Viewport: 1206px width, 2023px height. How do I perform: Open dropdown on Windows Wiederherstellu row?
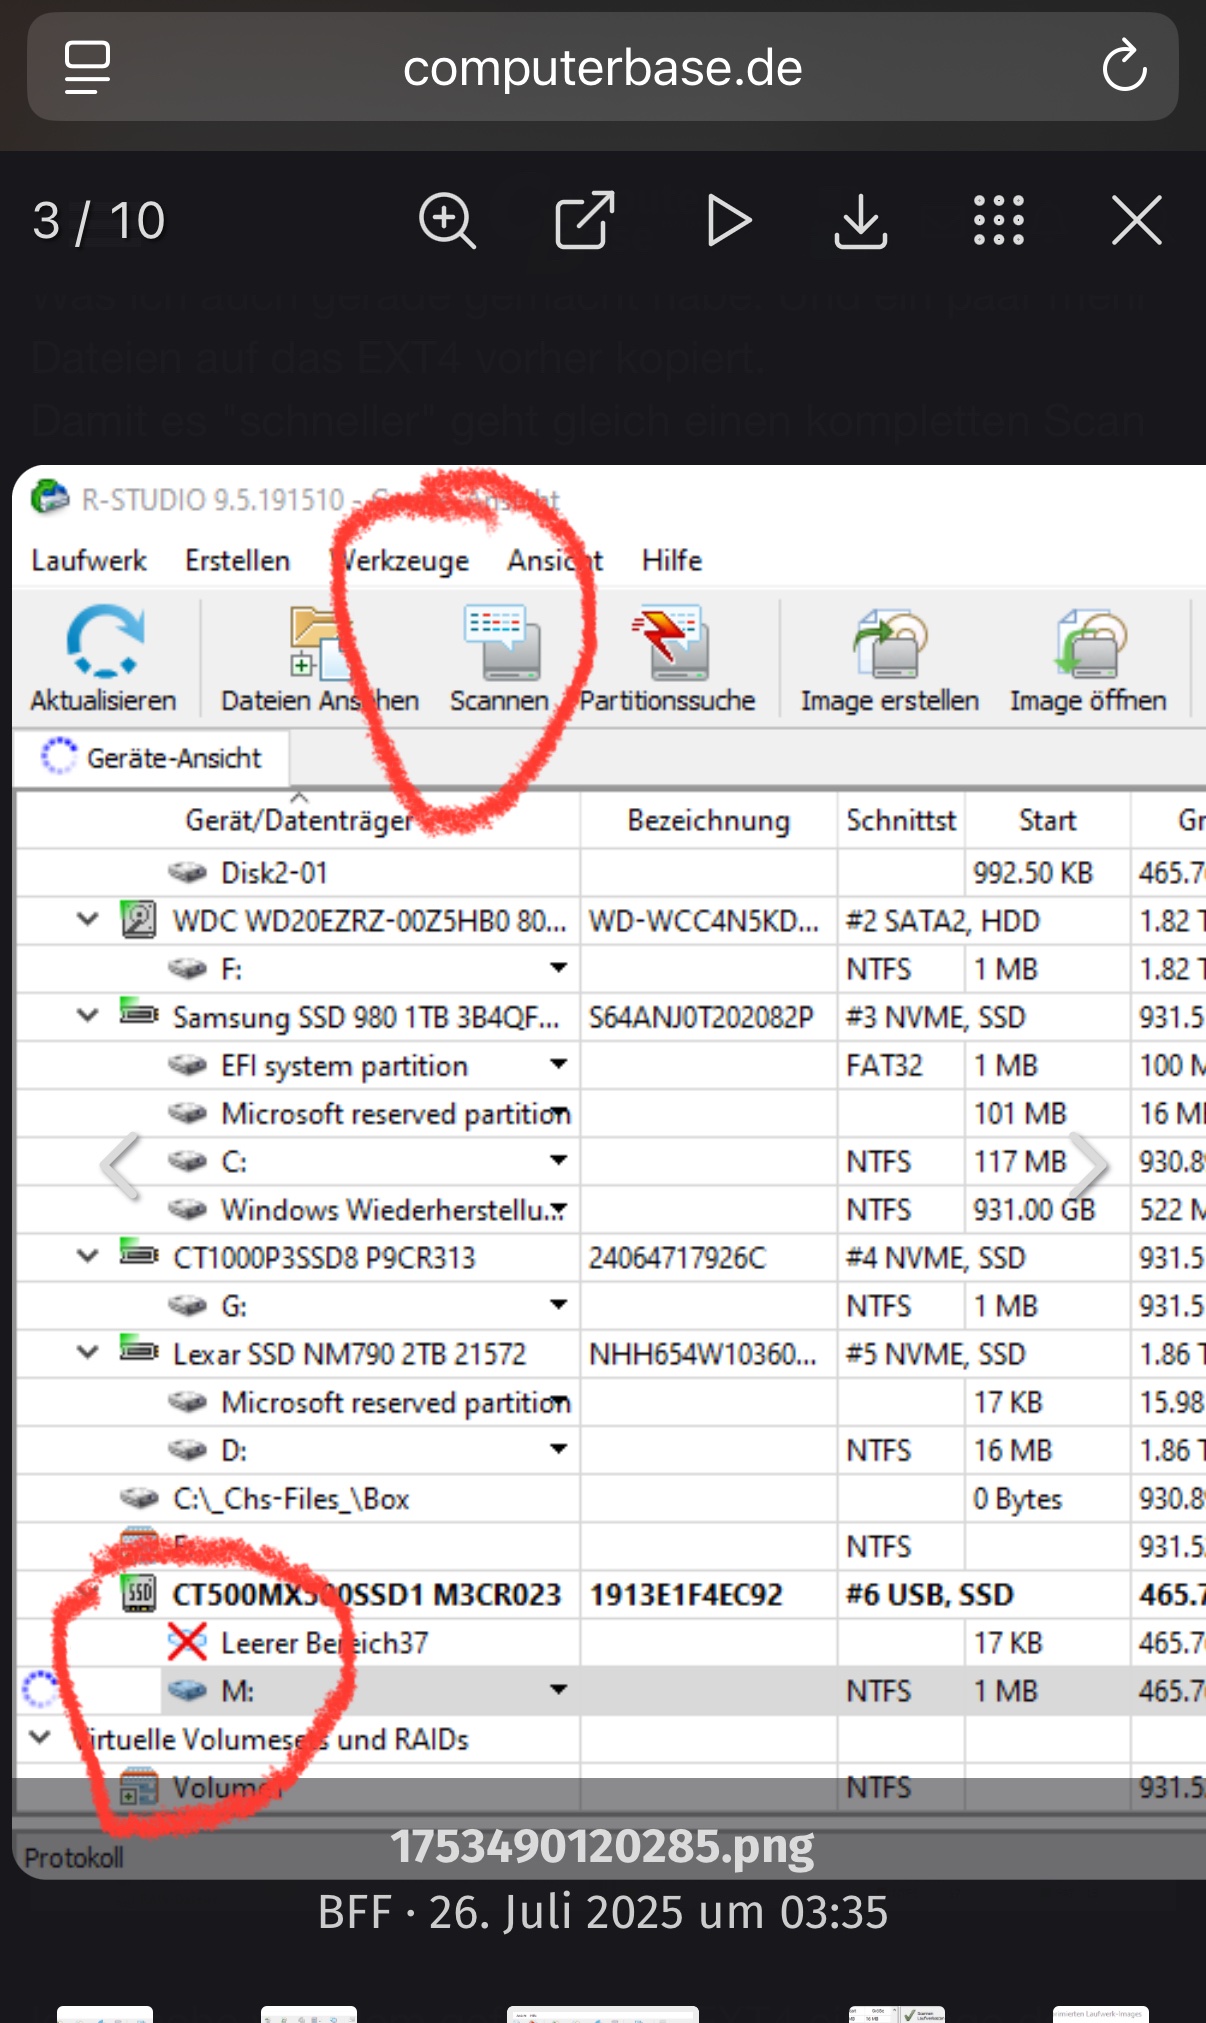pyautogui.click(x=559, y=1209)
